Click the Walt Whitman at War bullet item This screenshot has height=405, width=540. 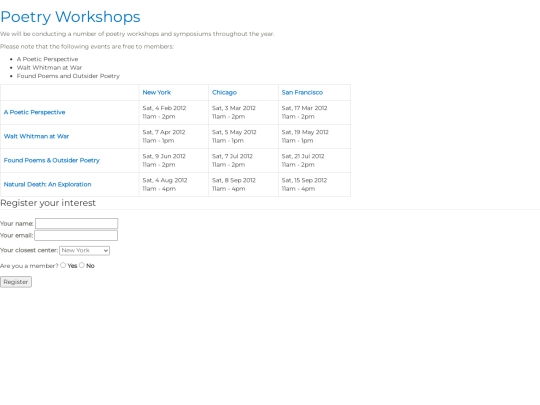click(x=49, y=68)
